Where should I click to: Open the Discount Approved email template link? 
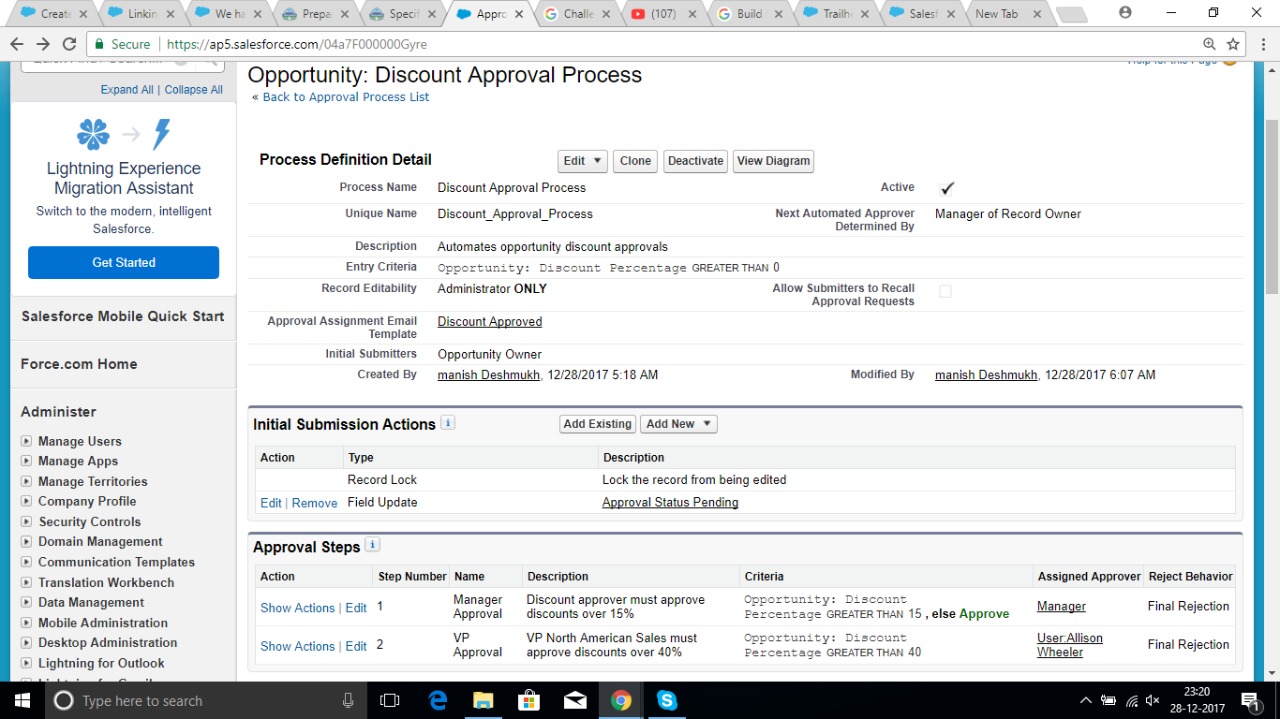pyautogui.click(x=490, y=322)
